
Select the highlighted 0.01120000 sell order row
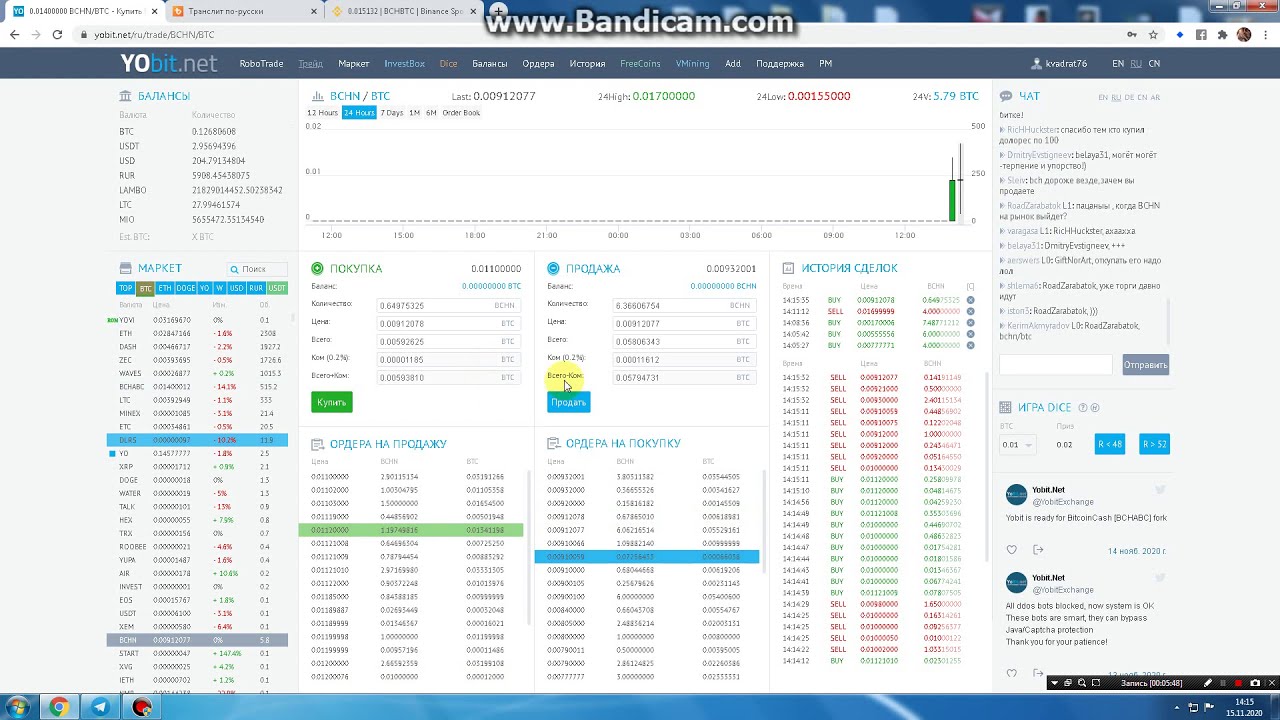(411, 530)
